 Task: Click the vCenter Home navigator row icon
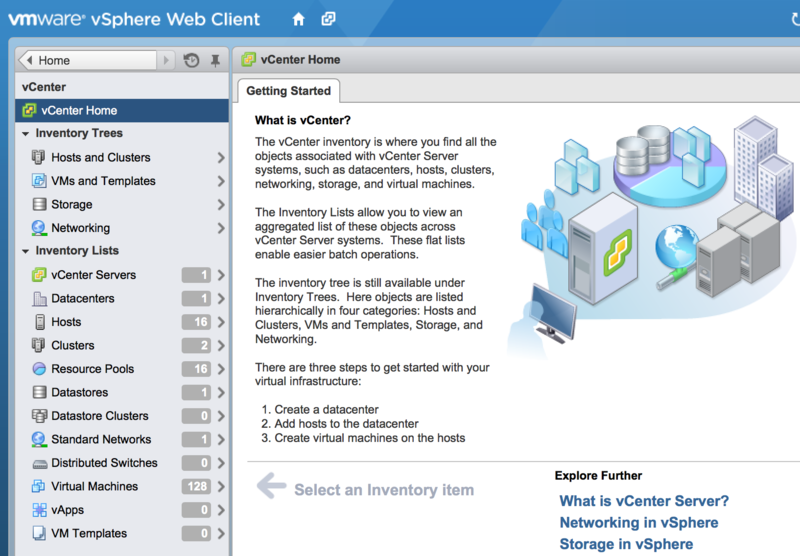point(30,110)
